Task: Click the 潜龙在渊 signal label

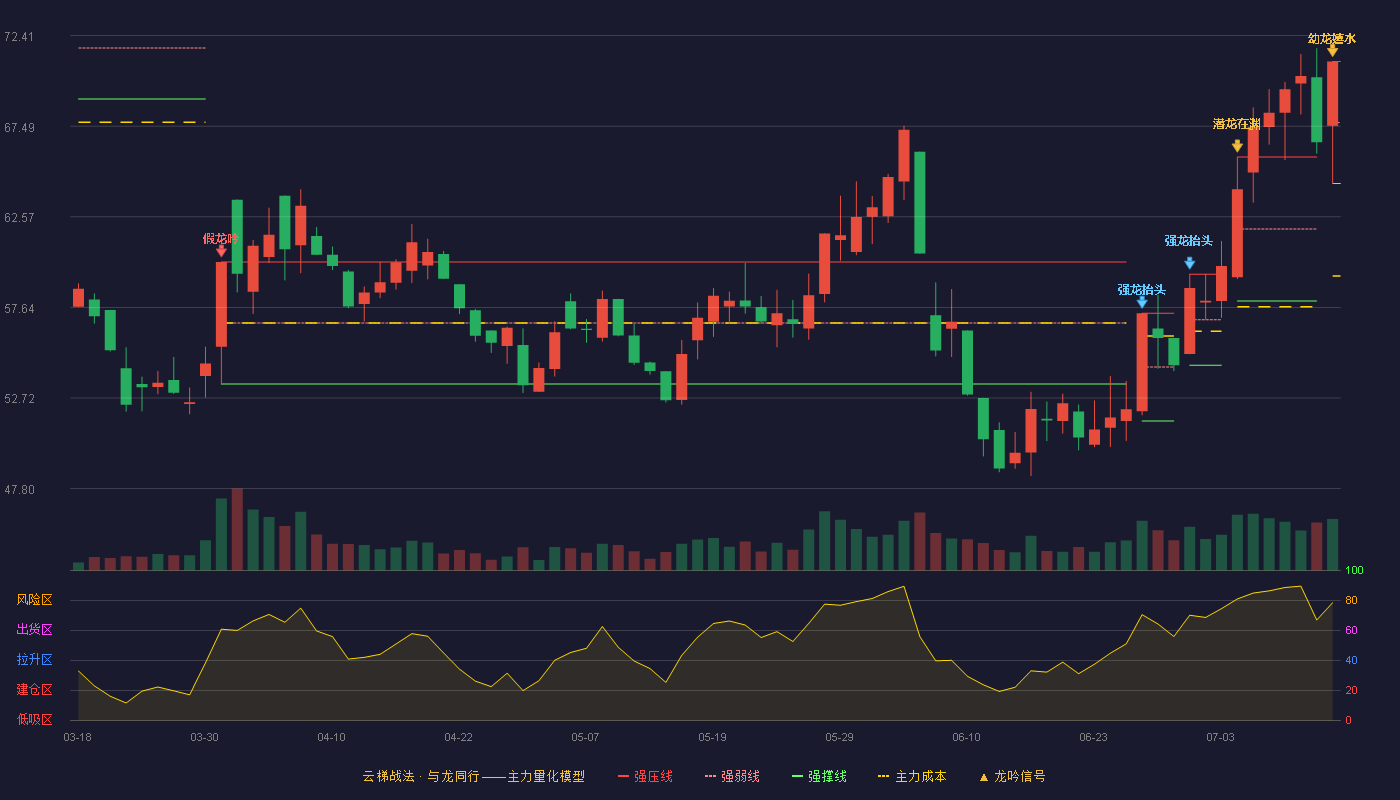Action: pos(1237,124)
